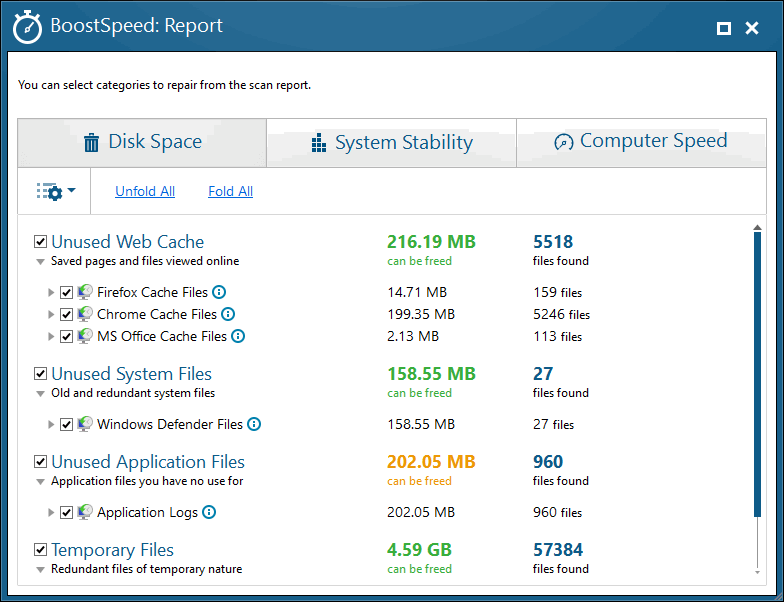Image resolution: width=784 pixels, height=602 pixels.
Task: Expand the Windows Defender Files row
Action: point(50,424)
